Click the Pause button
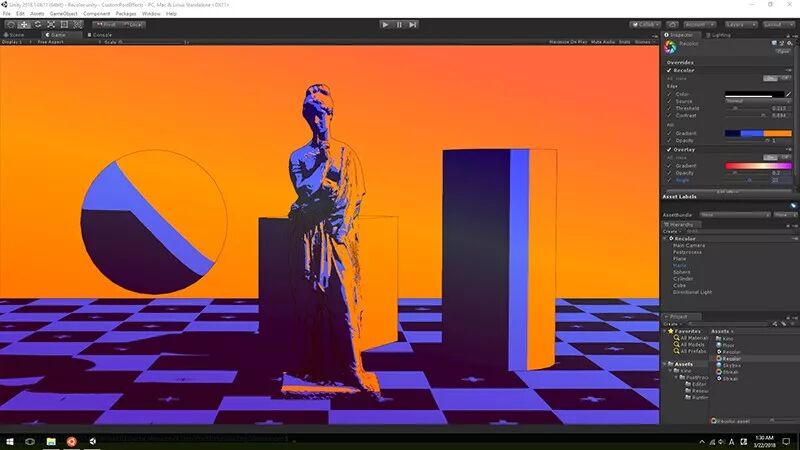This screenshot has height=450, width=800. point(399,24)
